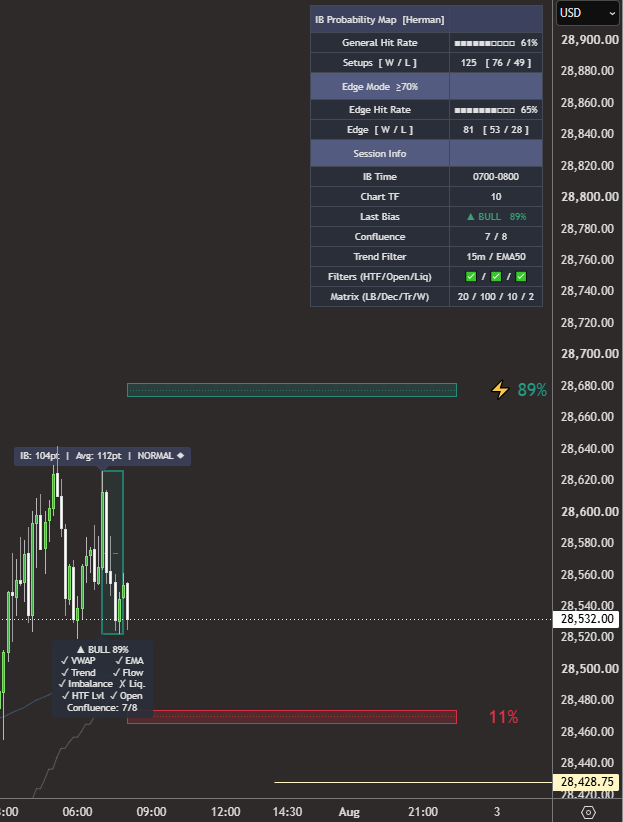Click the value 125 [ 76 / 49 ]
Viewport: 623px width, 822px height.
(496, 62)
